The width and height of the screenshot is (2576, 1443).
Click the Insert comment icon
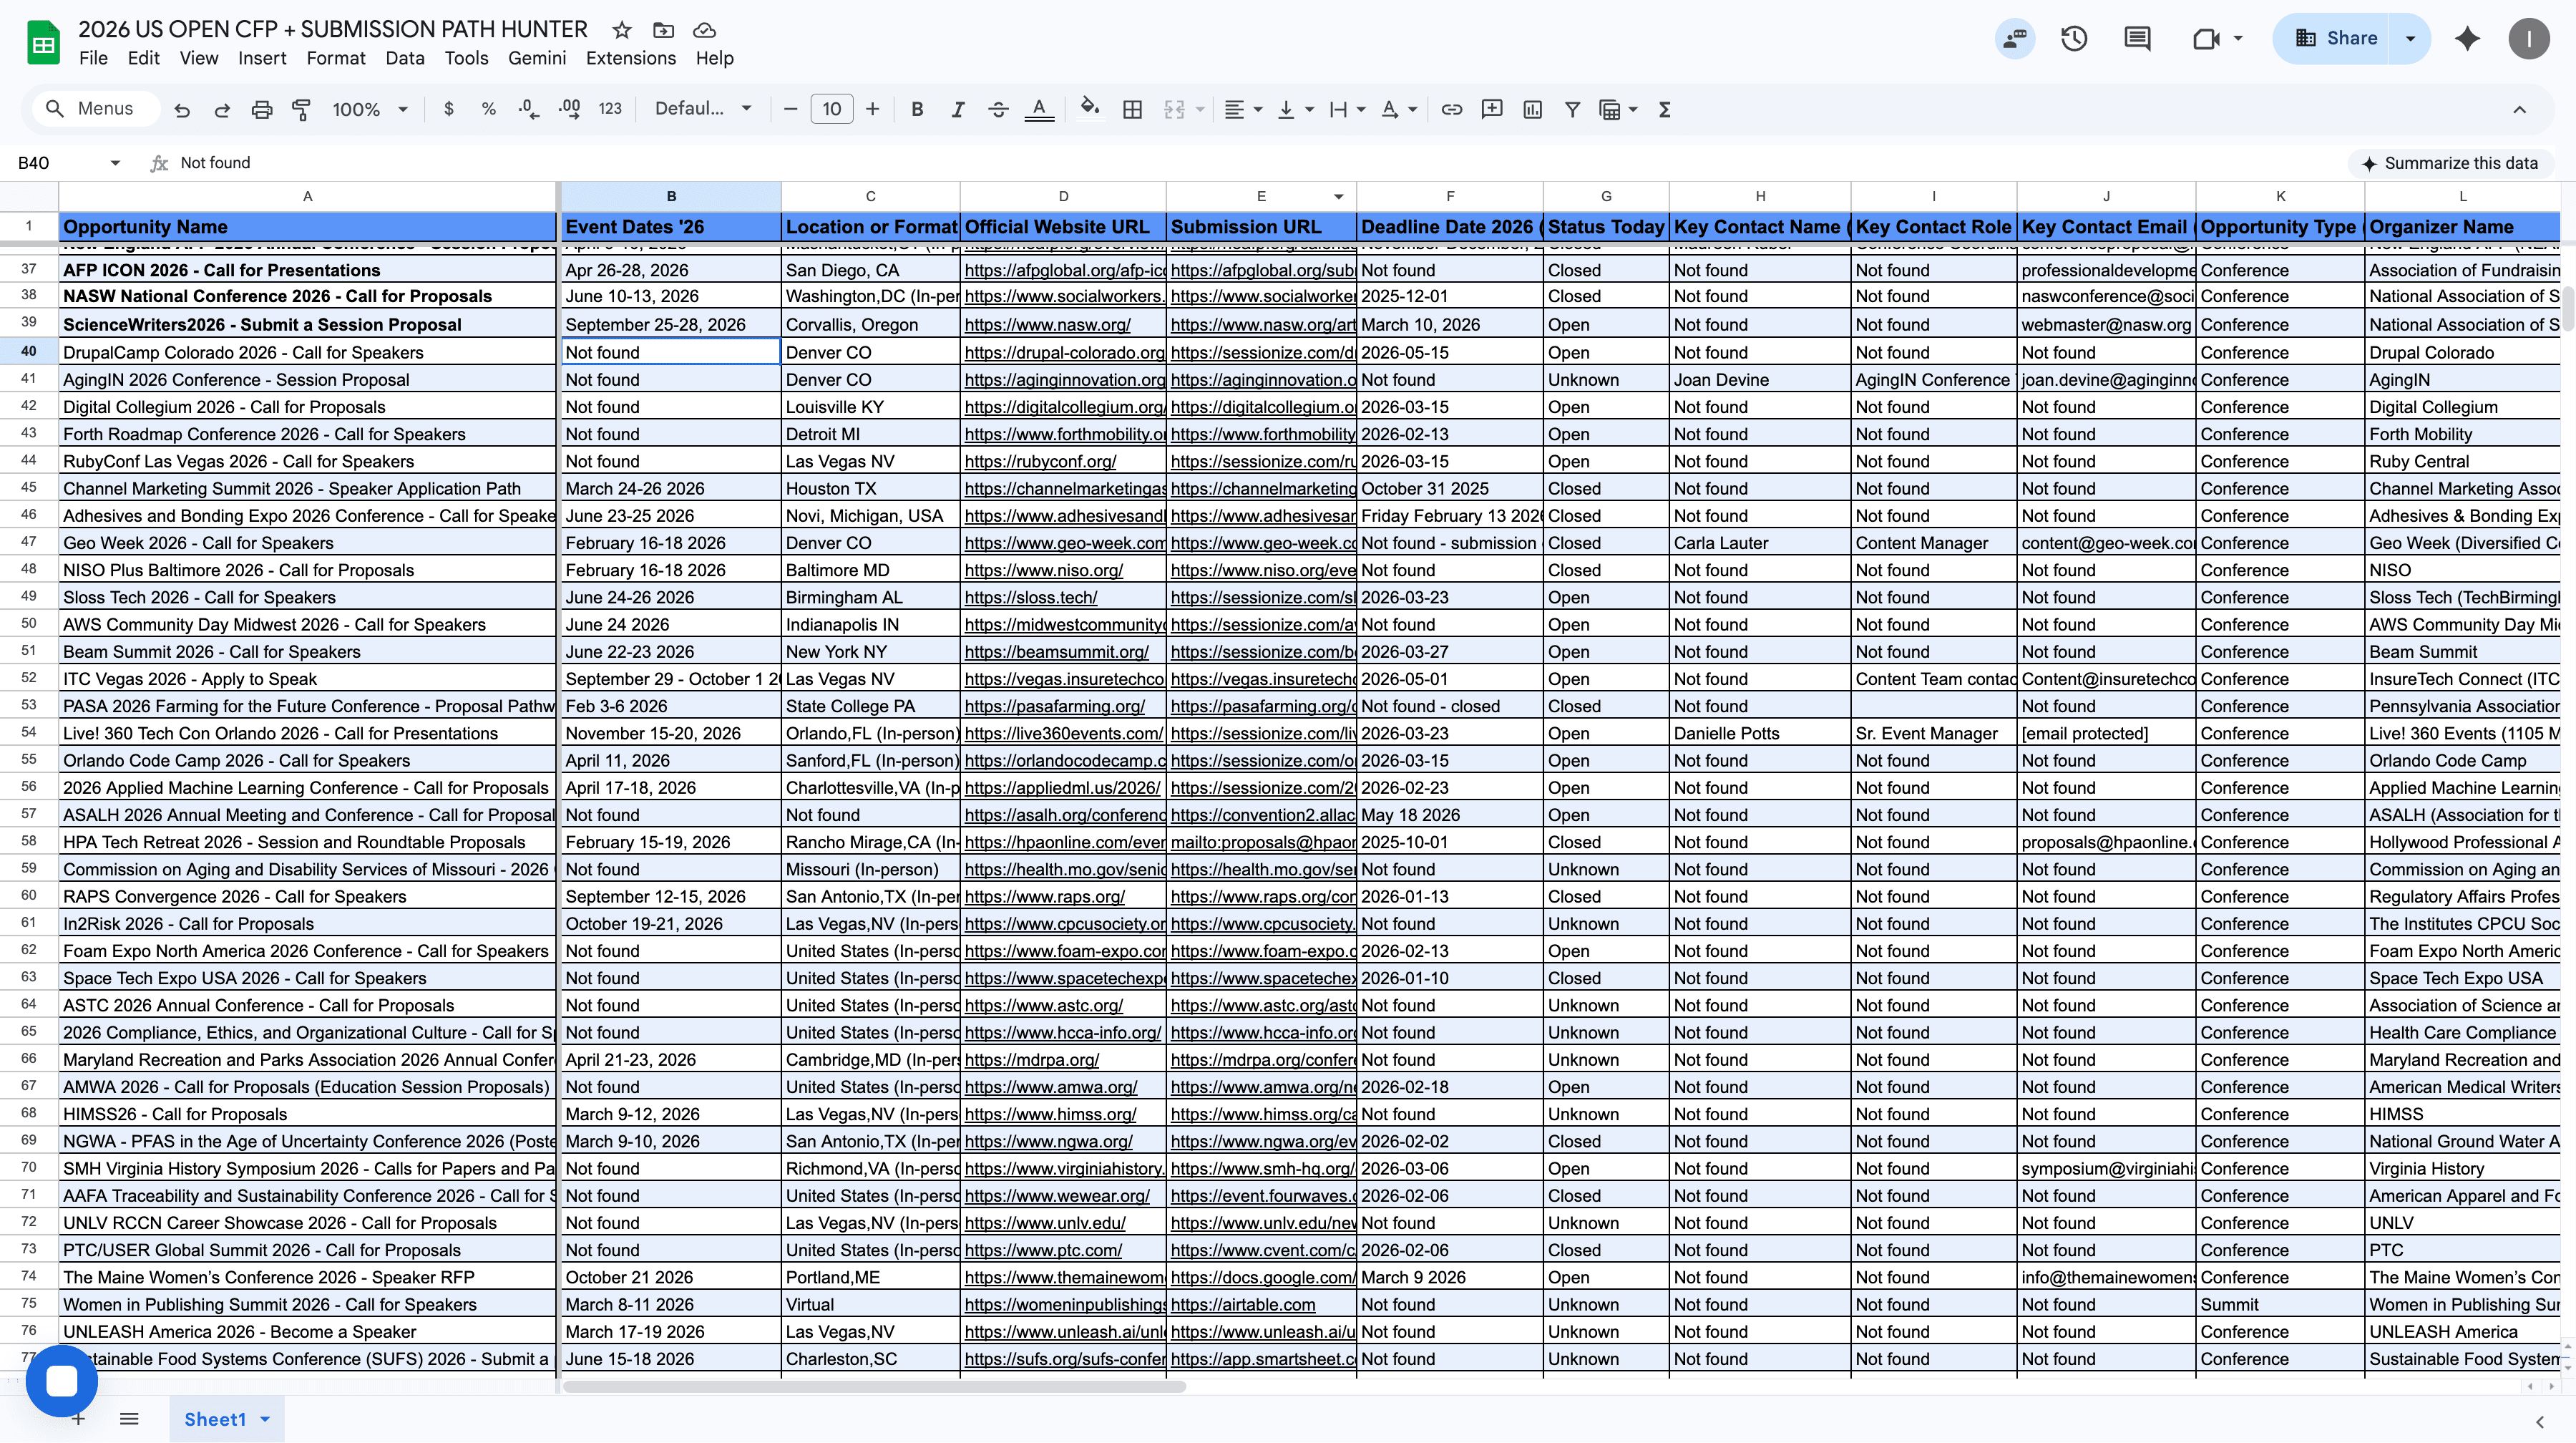coord(1492,110)
